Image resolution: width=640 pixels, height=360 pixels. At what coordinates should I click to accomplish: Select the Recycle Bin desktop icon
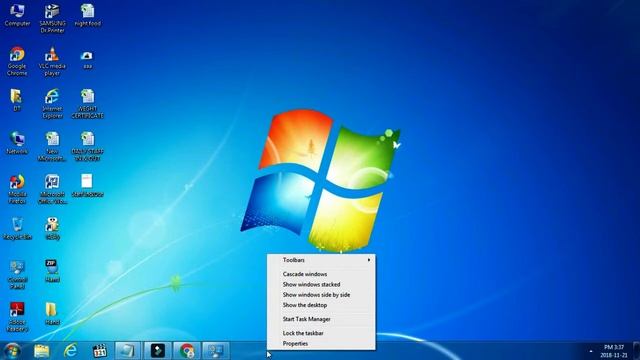tap(17, 229)
